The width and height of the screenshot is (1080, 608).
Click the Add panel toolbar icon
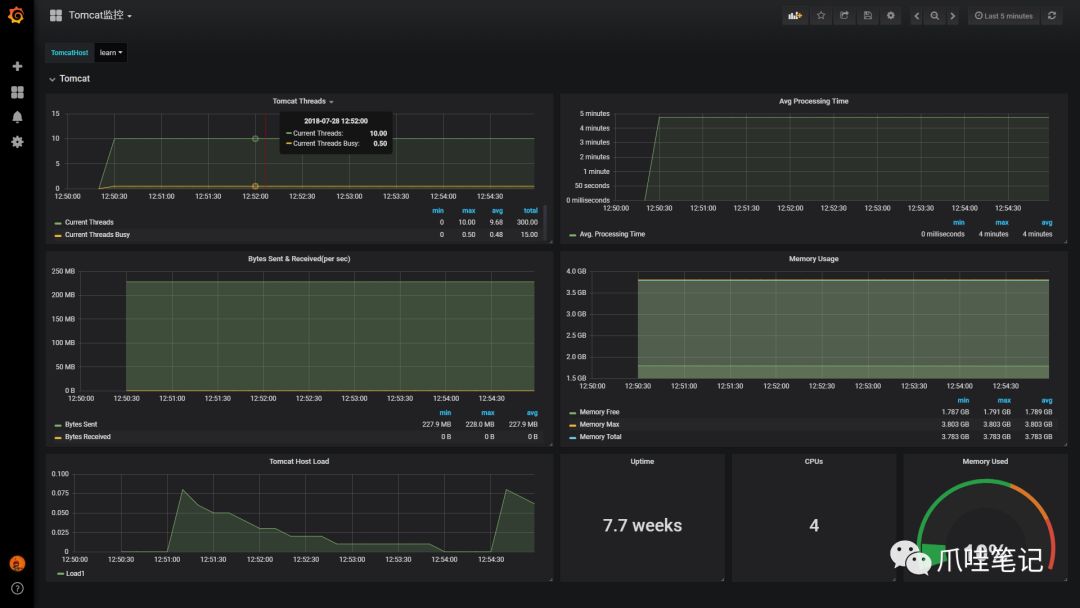click(x=795, y=15)
